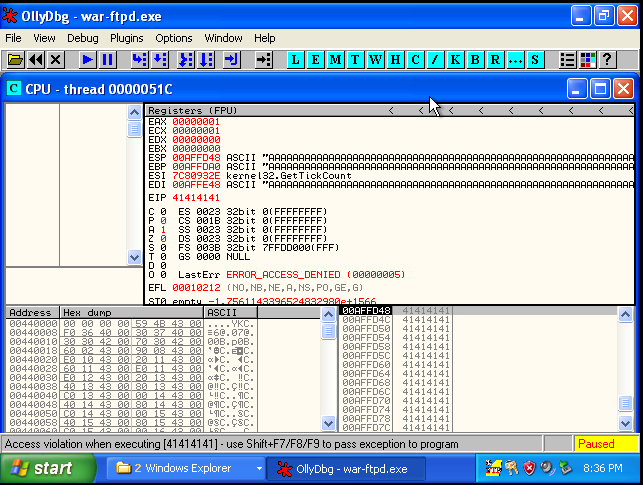Image resolution: width=643 pixels, height=485 pixels.
Task: Show Source with S button
Action: pyautogui.click(x=535, y=60)
